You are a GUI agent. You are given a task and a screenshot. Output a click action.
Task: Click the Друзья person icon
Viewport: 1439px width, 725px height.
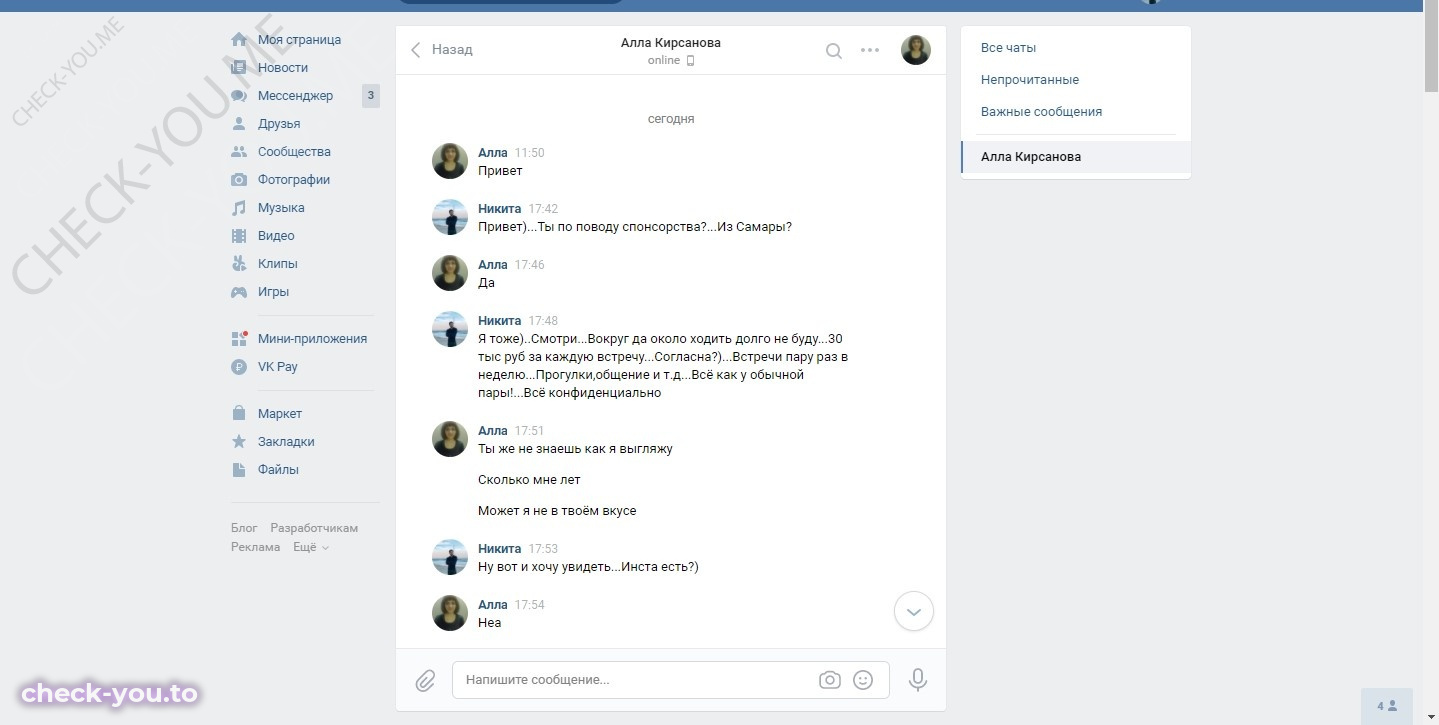pyautogui.click(x=239, y=124)
